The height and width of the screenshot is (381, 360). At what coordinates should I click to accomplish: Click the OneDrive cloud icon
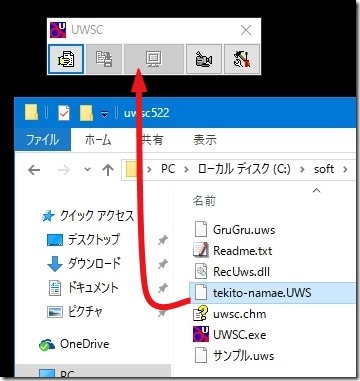(x=46, y=345)
